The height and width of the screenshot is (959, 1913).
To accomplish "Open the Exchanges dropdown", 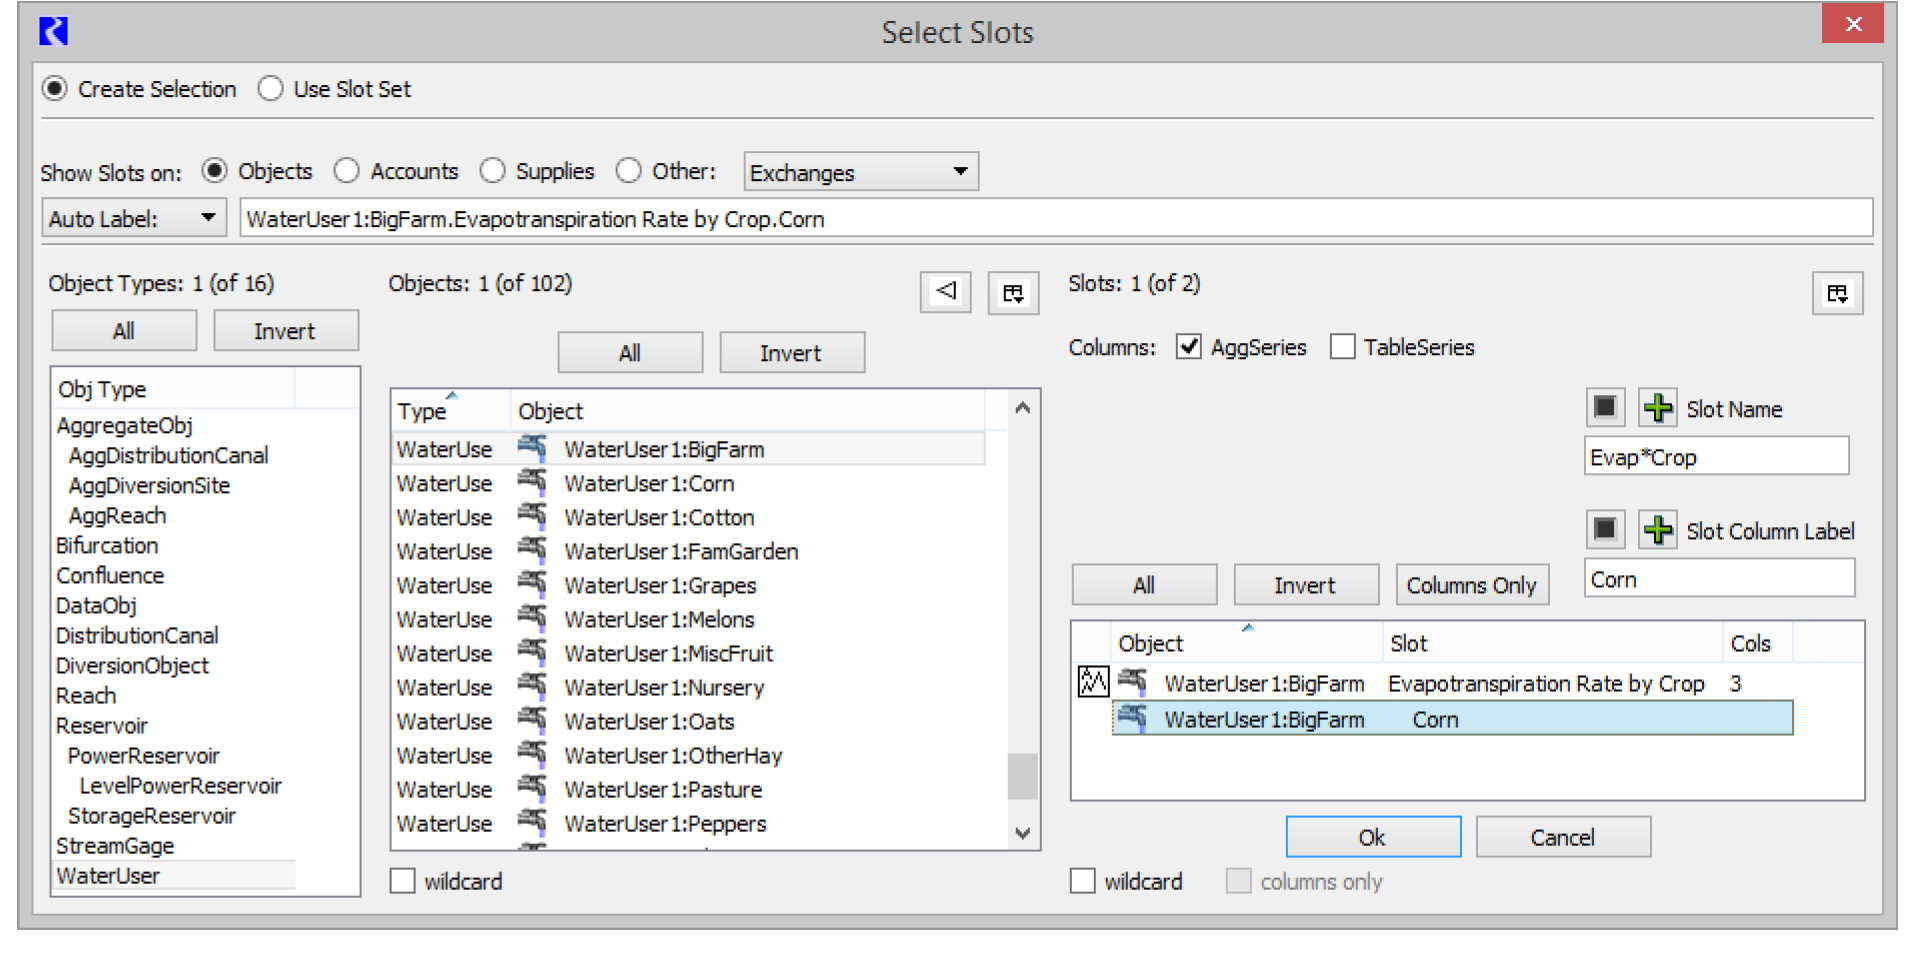I will click(x=860, y=172).
